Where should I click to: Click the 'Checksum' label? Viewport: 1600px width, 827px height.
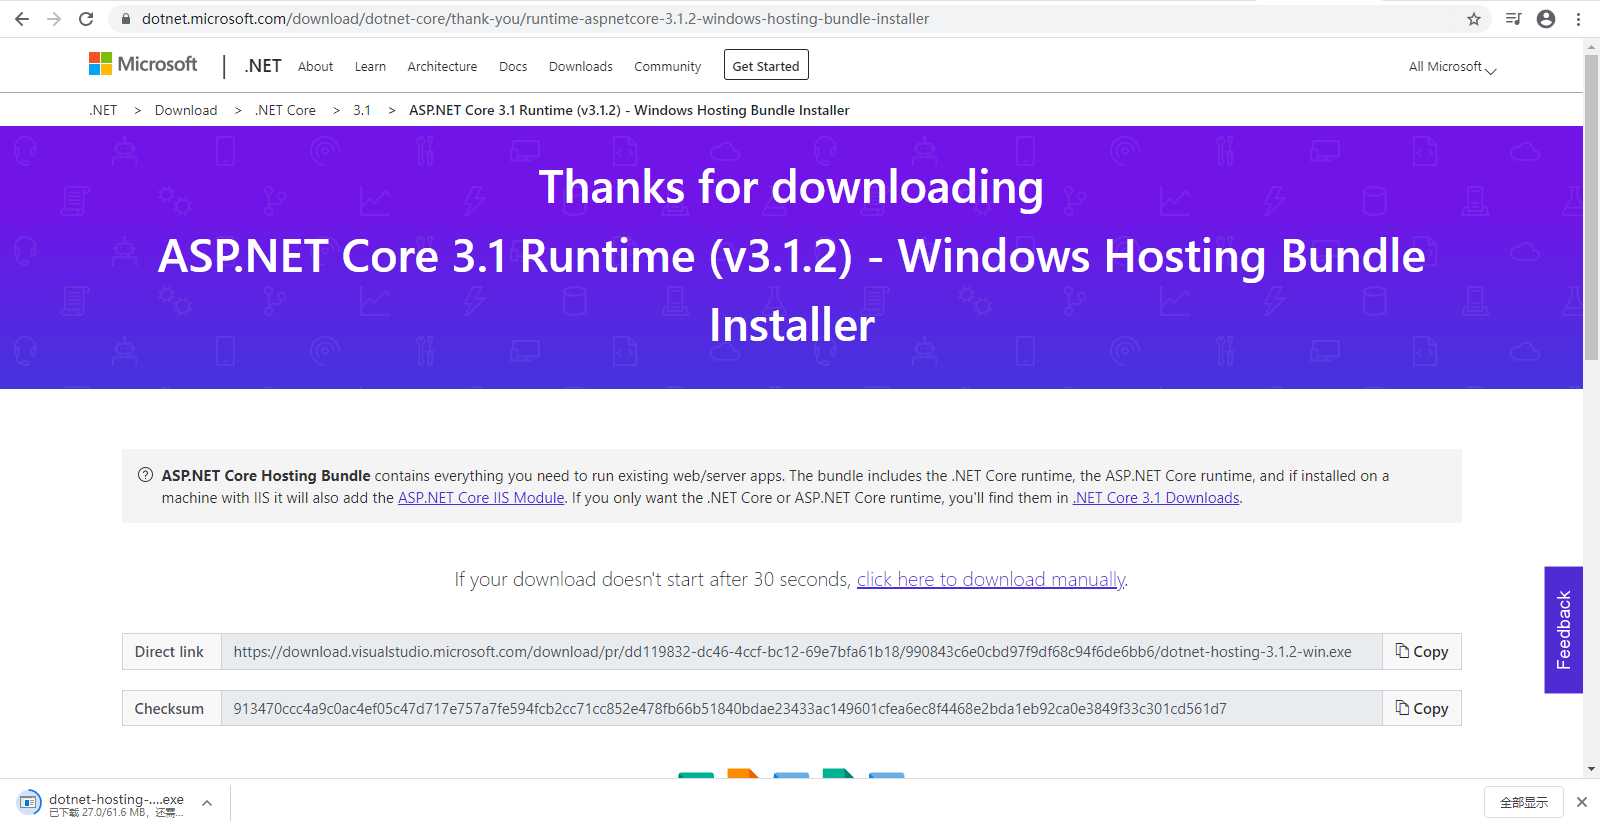tap(169, 709)
